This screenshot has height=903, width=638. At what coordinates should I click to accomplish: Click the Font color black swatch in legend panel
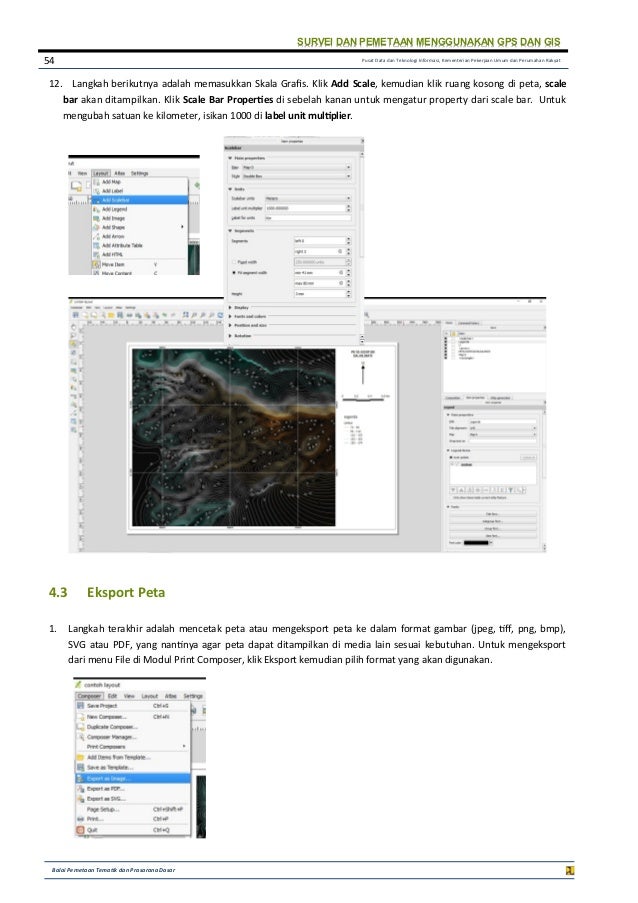coord(476,542)
